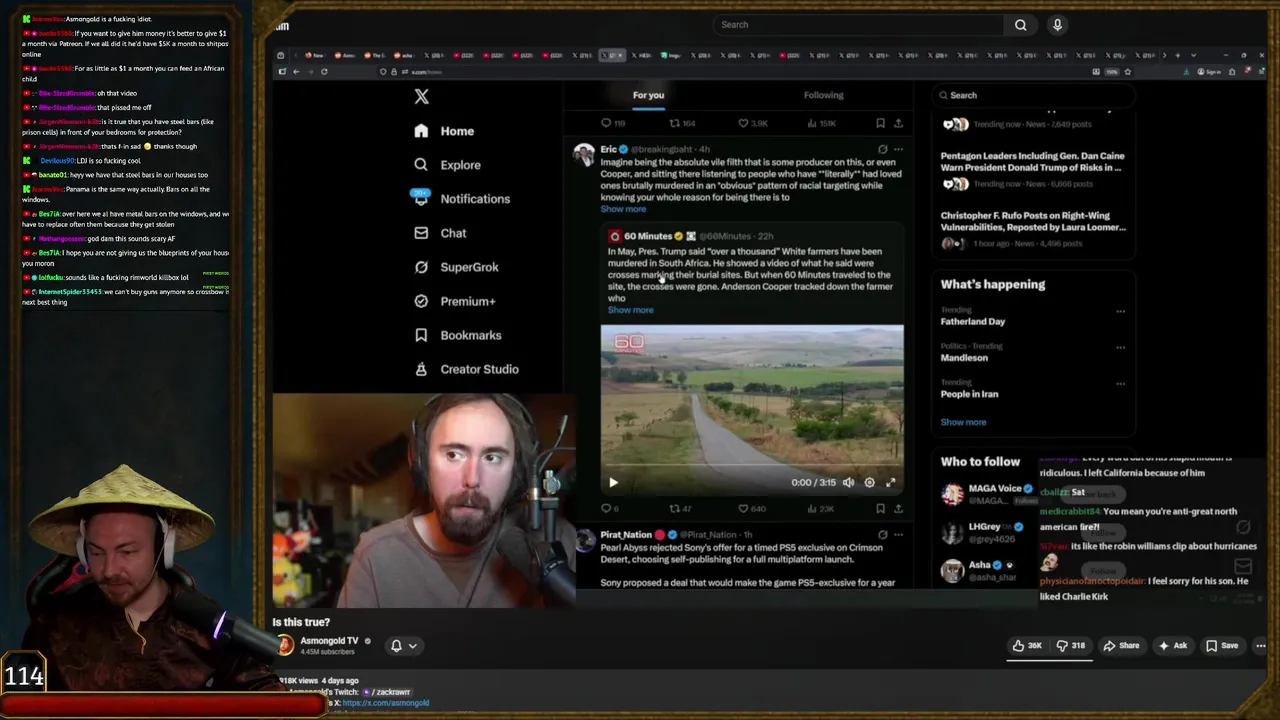Bookmark Eric's 60 Minutes quote post
The image size is (1280, 720).
click(x=880, y=508)
